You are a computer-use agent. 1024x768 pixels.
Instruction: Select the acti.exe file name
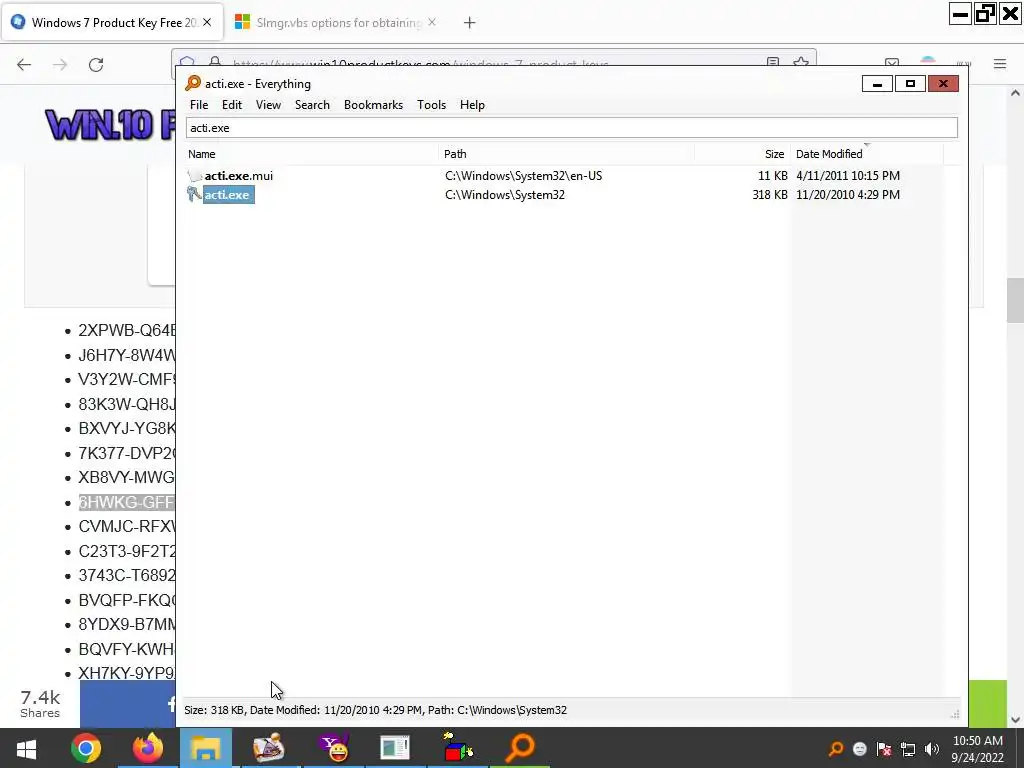point(227,195)
